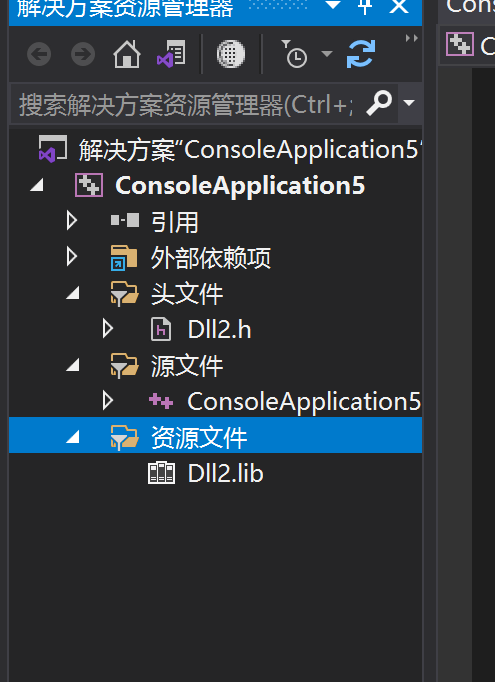Select the Dll2.h header file
The width and height of the screenshot is (495, 682).
click(219, 329)
